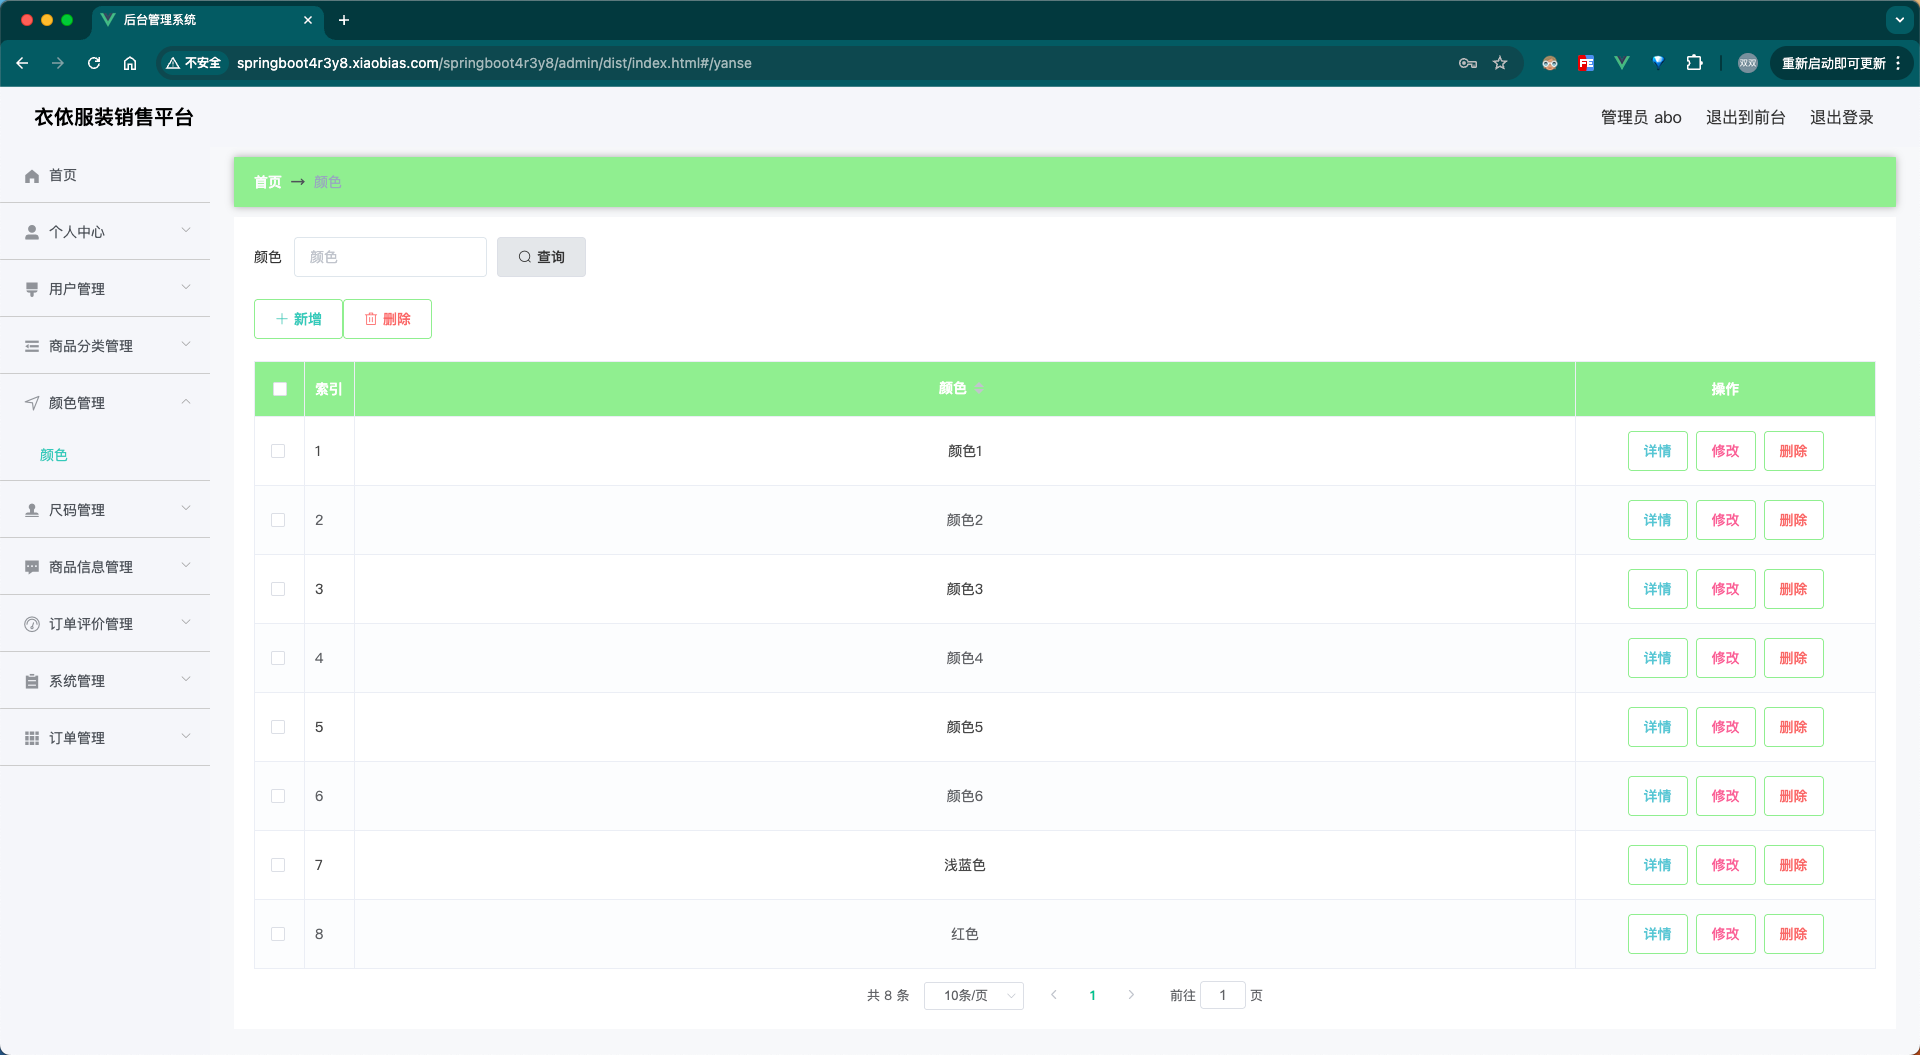Check the row for 颜色4

click(278, 658)
